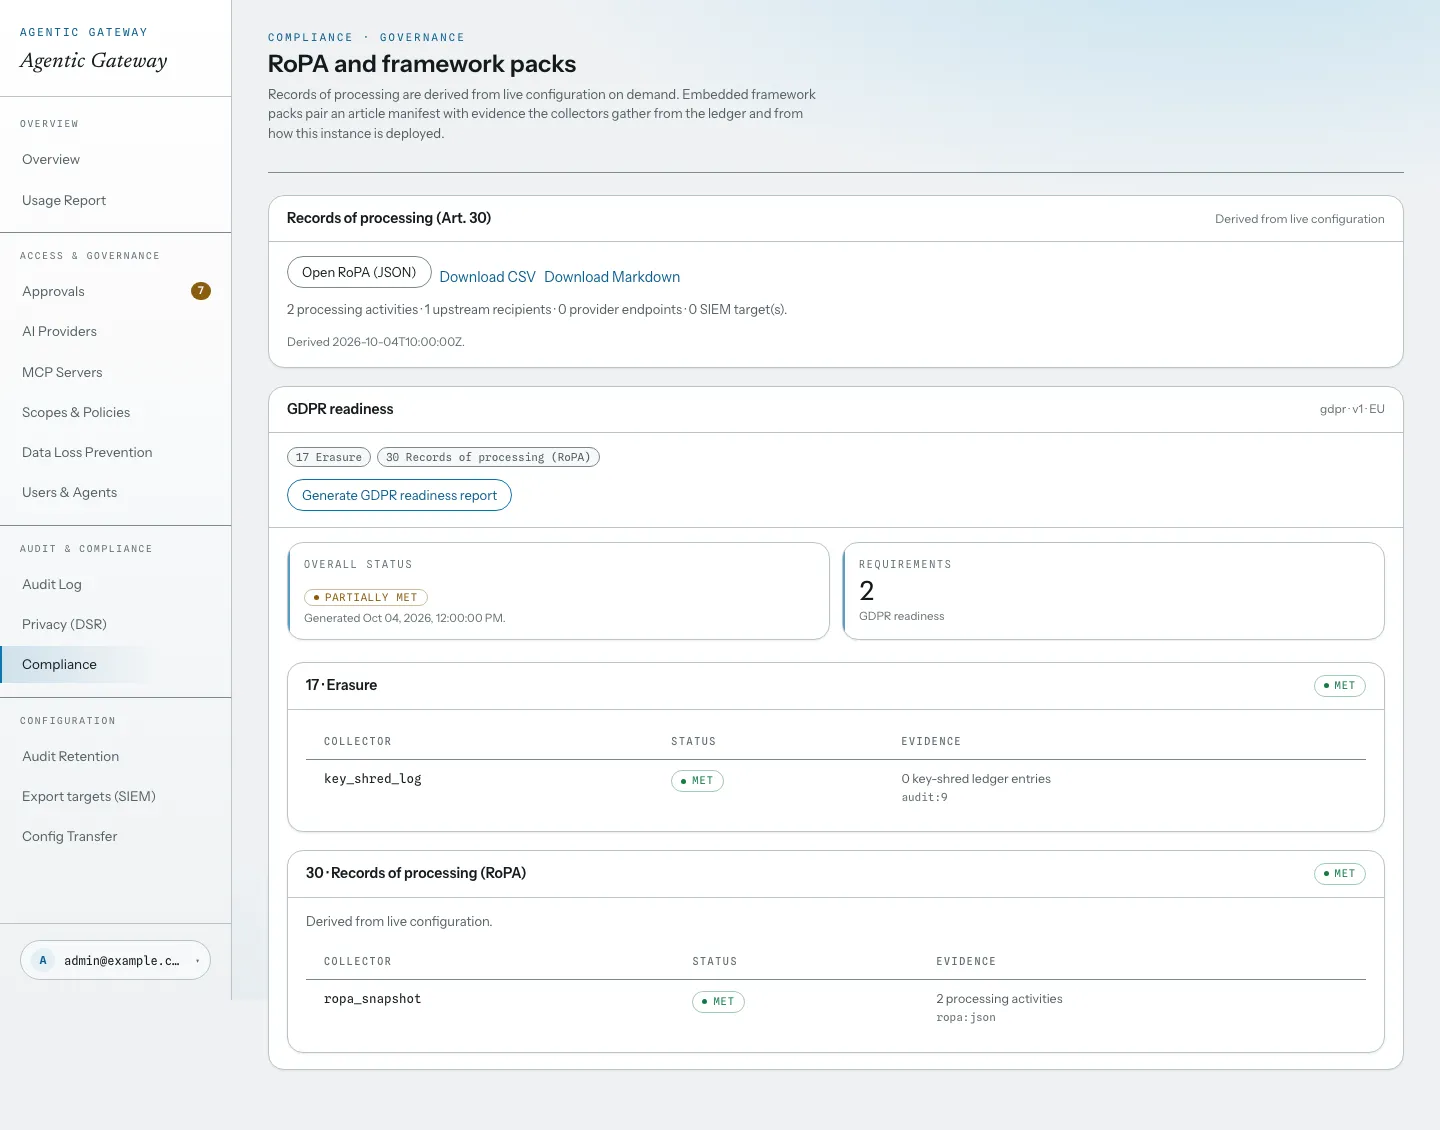Click 'Records of processing (Art. 30)' heading
This screenshot has height=1130, width=1440.
click(389, 218)
